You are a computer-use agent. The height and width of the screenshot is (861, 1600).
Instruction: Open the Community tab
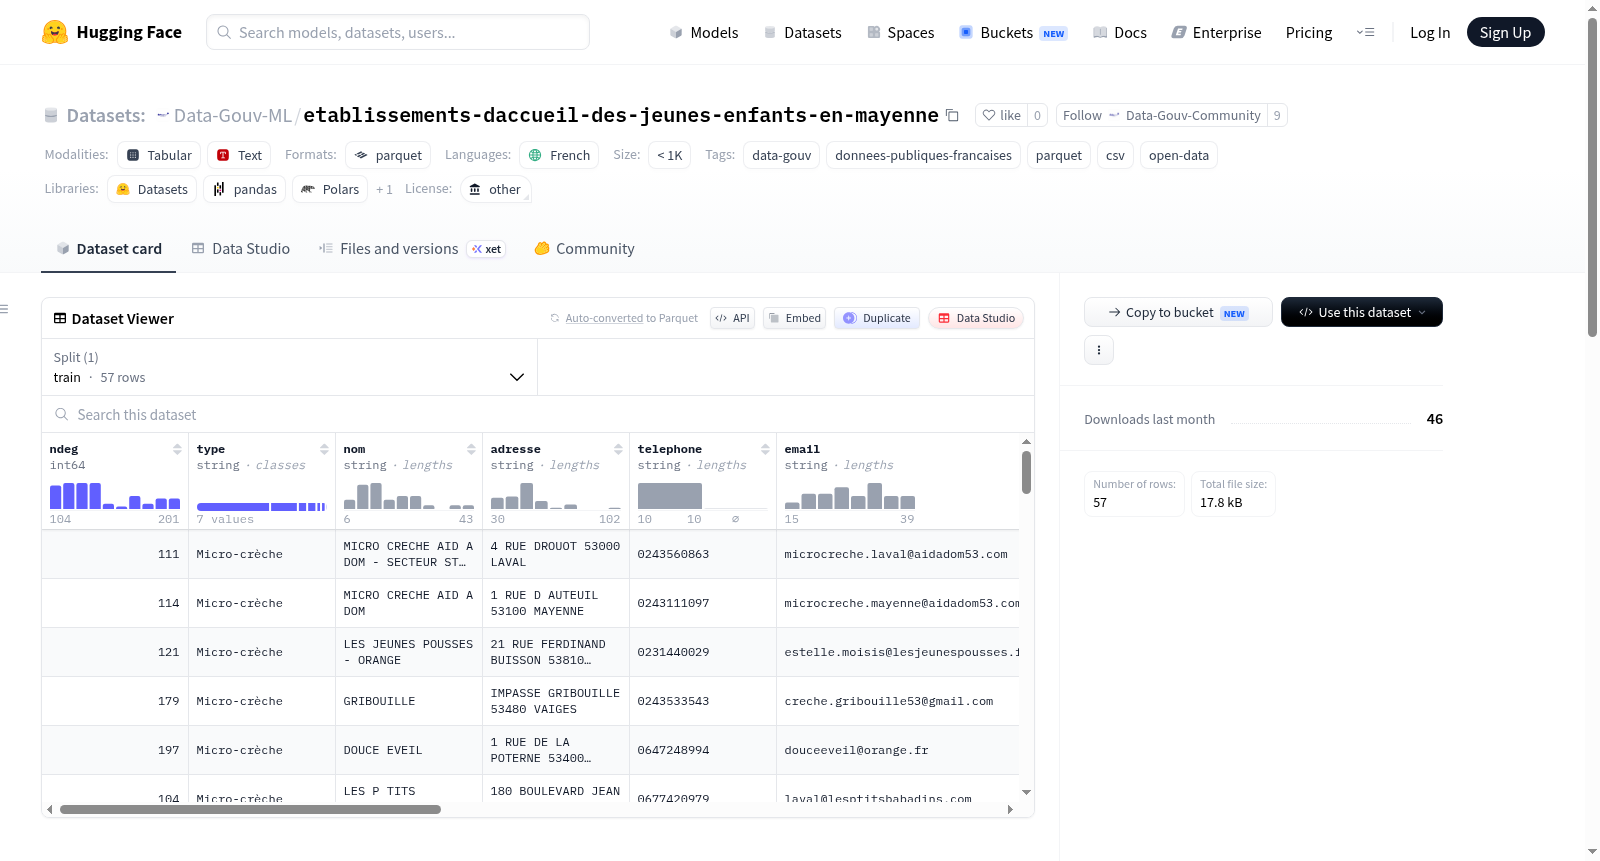584,249
